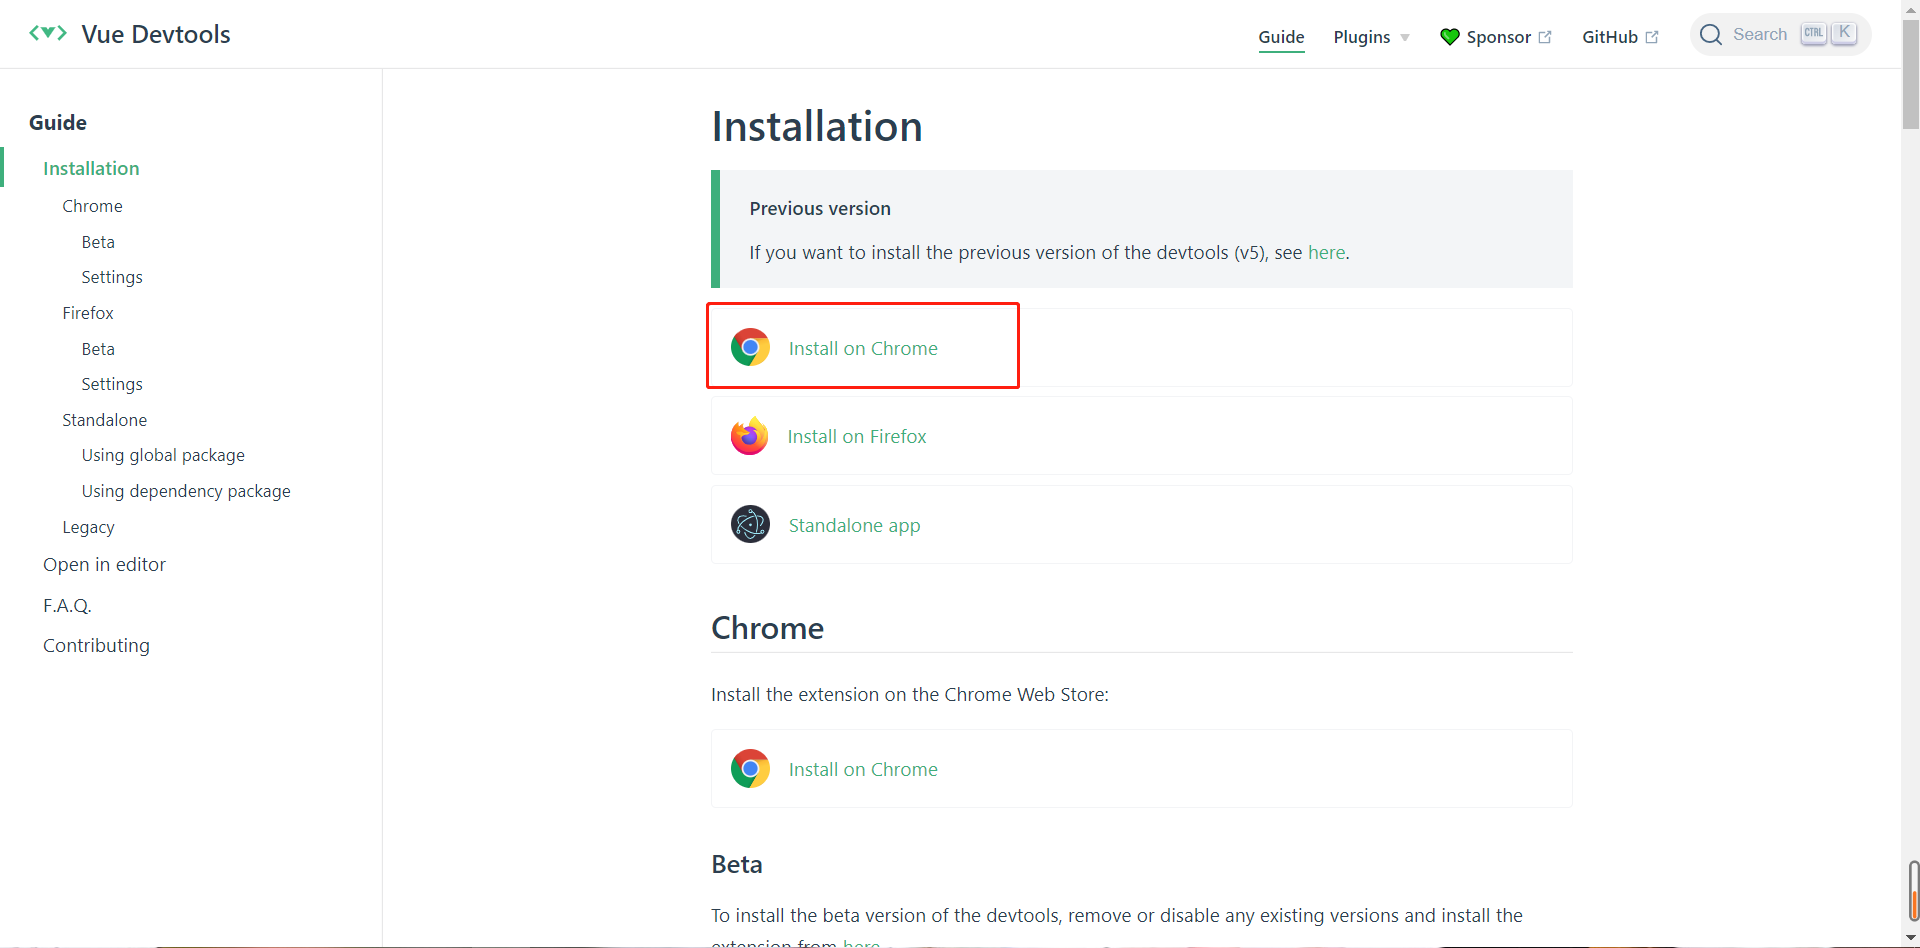1920x948 pixels.
Task: Open Using dependency package sidebar entry
Action: point(186,491)
